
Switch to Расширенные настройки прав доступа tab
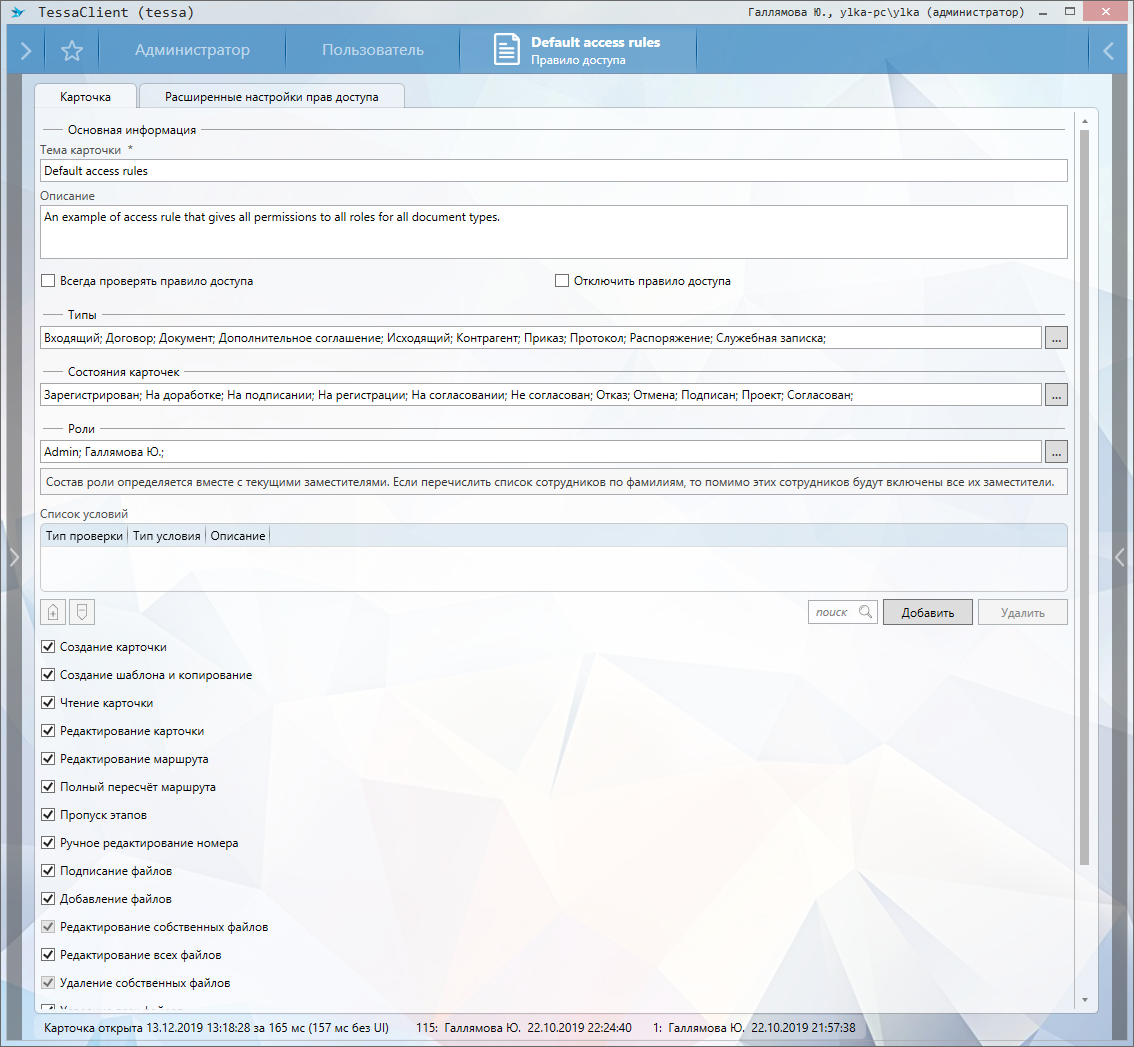coord(272,97)
